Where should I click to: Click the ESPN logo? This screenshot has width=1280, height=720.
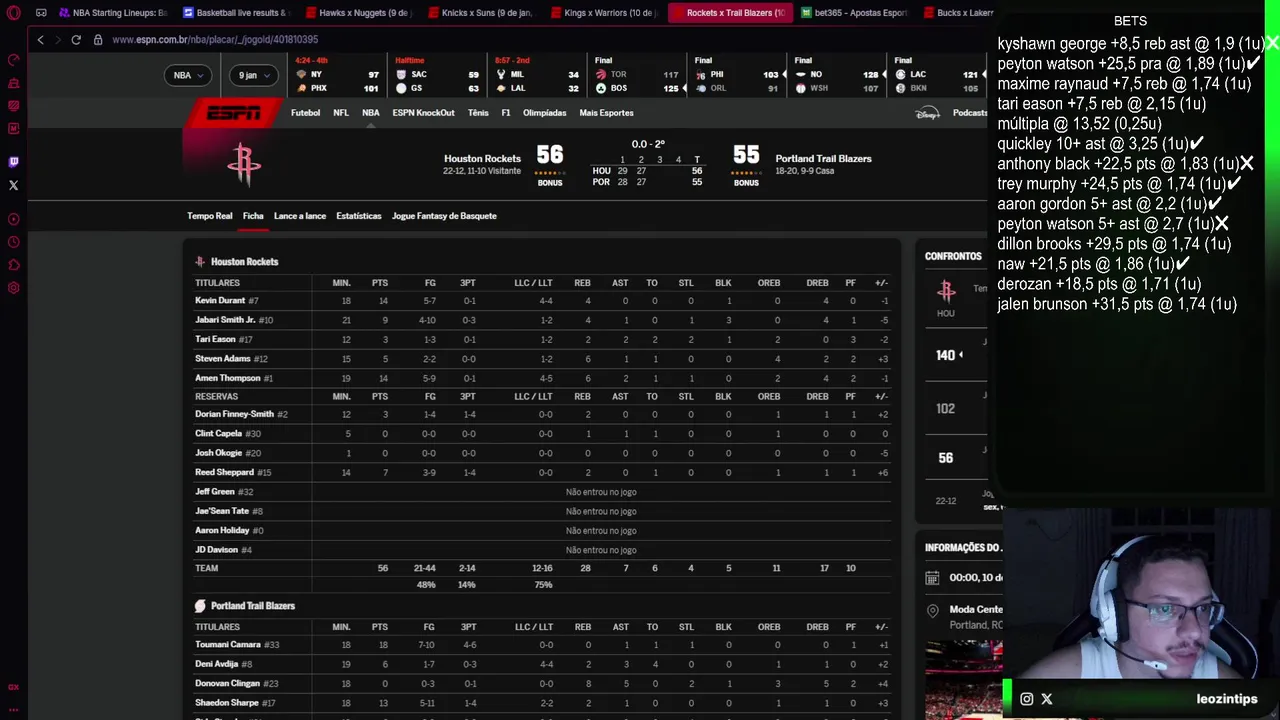point(234,113)
